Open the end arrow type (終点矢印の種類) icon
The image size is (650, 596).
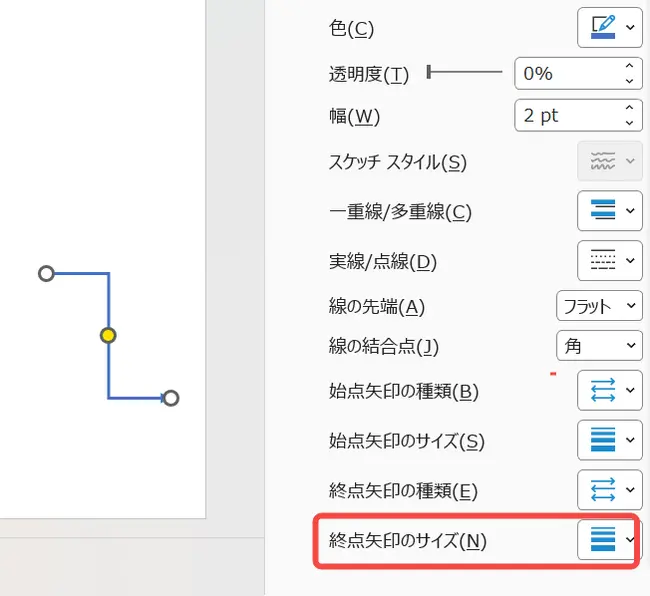pos(603,489)
